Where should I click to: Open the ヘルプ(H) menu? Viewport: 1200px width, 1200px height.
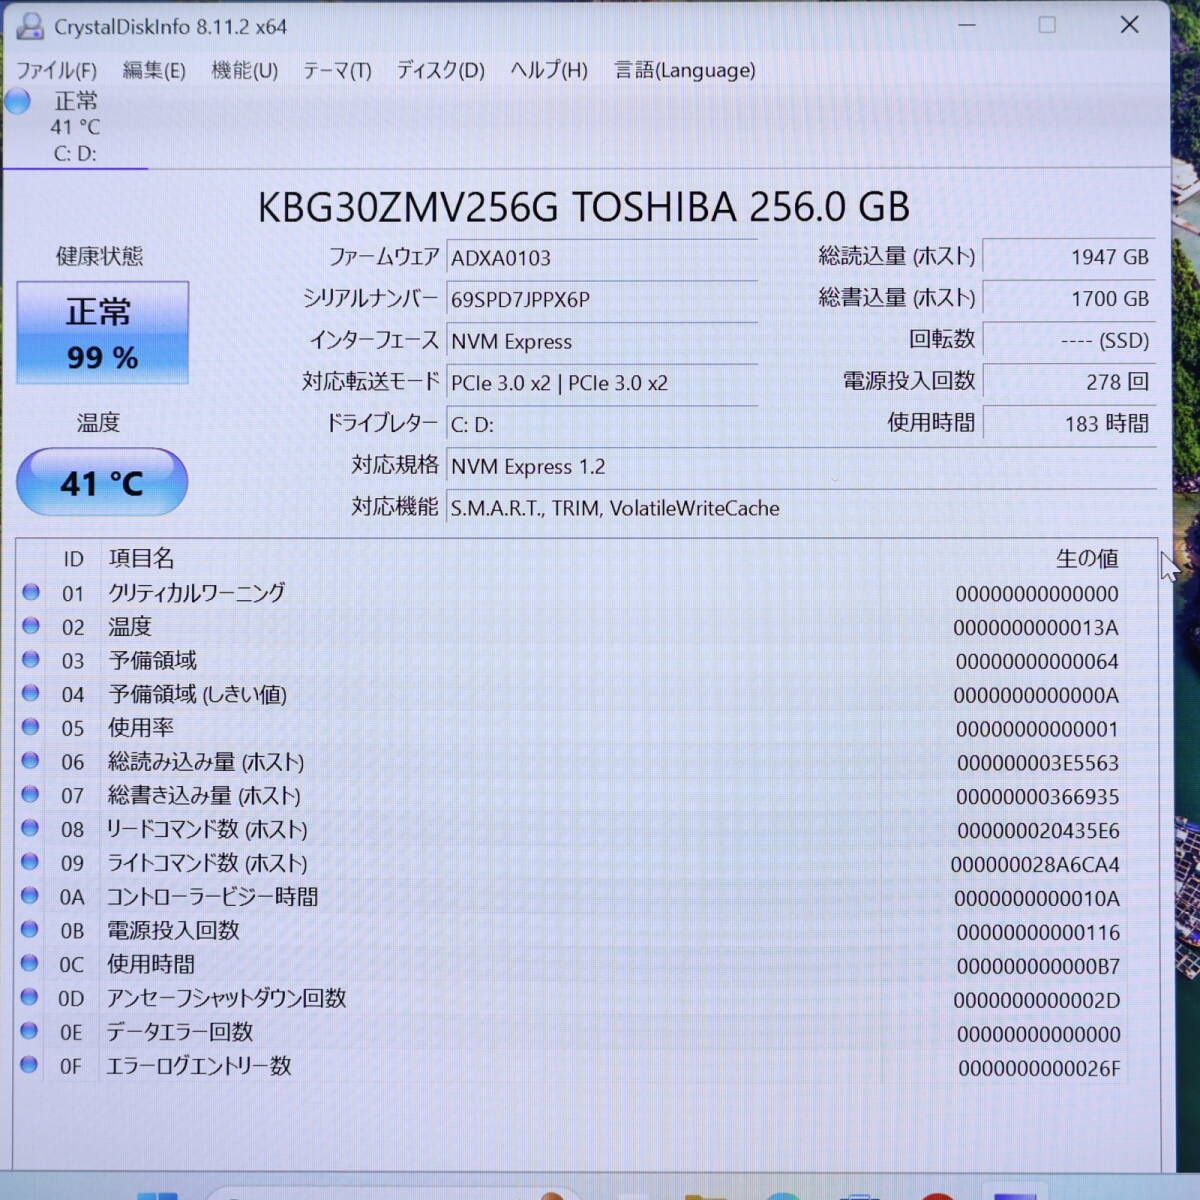549,71
